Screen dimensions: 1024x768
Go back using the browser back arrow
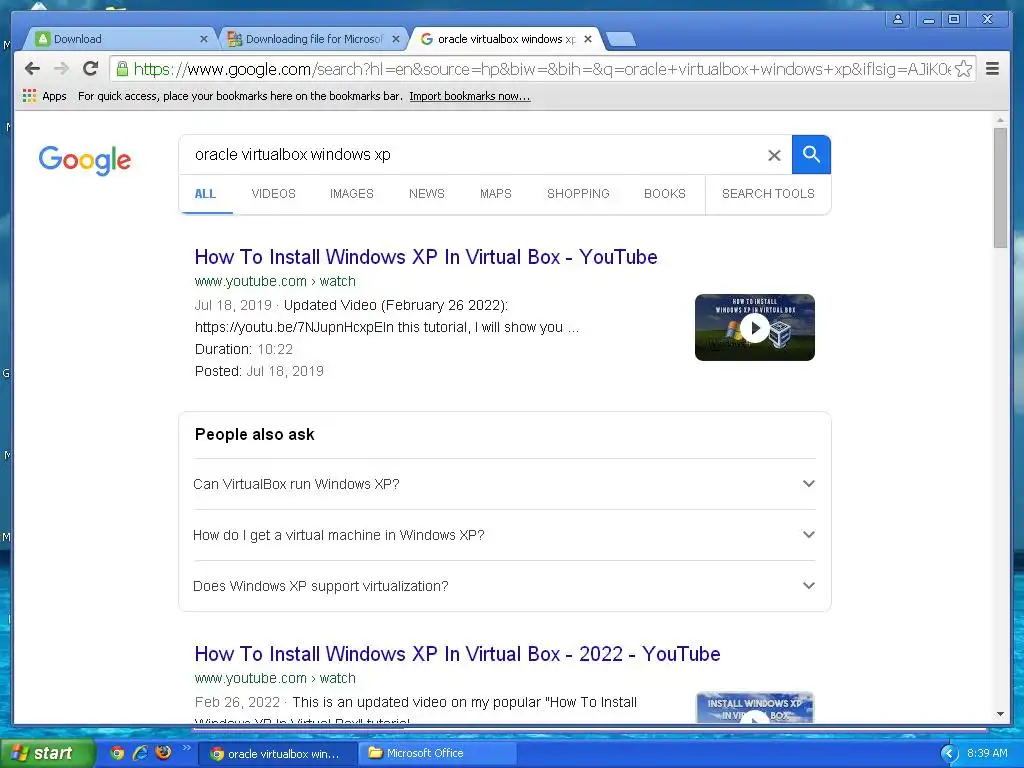[x=32, y=69]
